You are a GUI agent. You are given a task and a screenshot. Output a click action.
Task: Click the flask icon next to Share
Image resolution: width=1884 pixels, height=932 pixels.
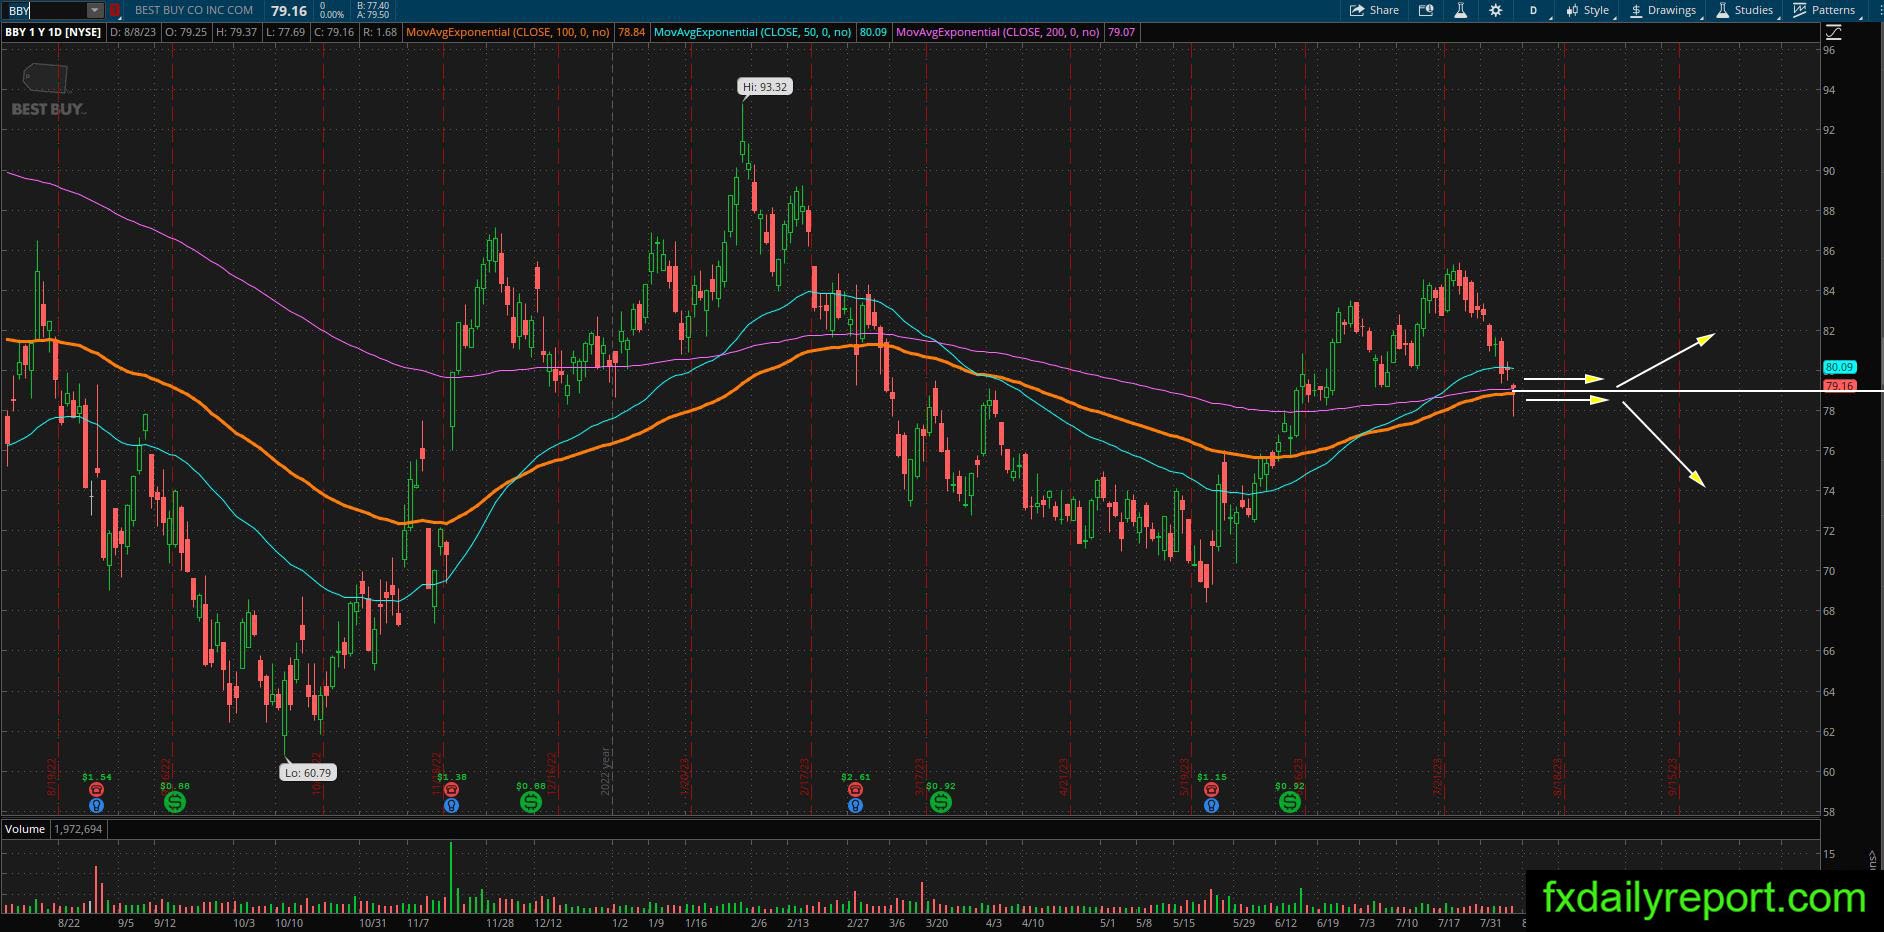point(1461,10)
